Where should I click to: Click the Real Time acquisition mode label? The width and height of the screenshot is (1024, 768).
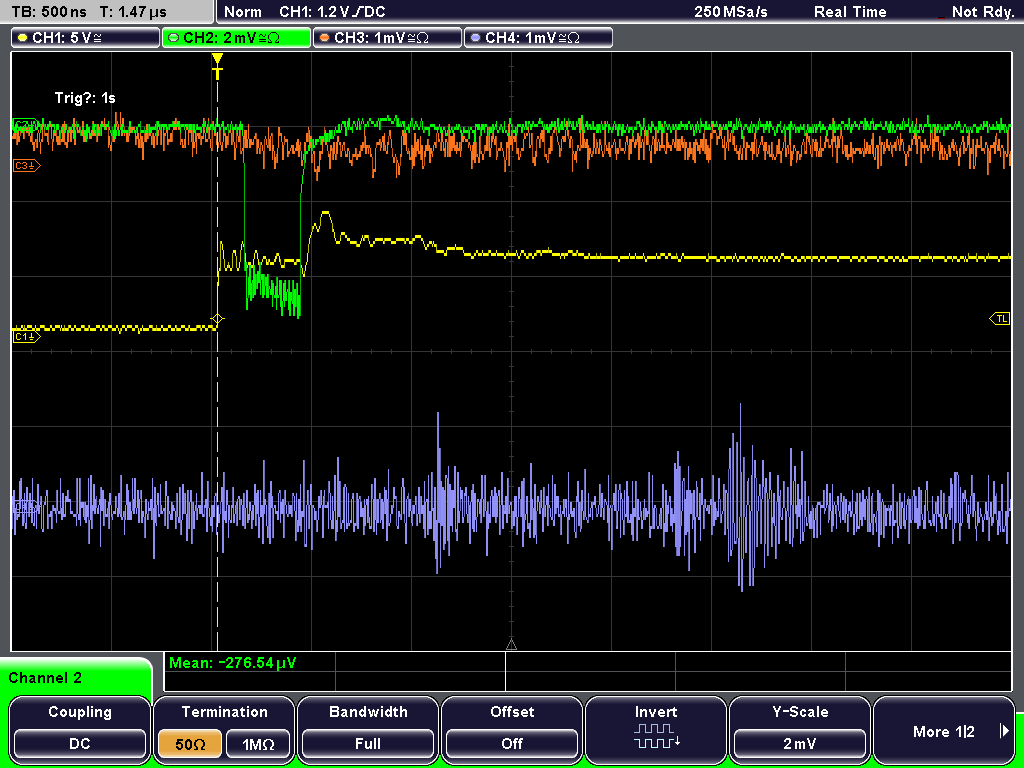point(850,11)
